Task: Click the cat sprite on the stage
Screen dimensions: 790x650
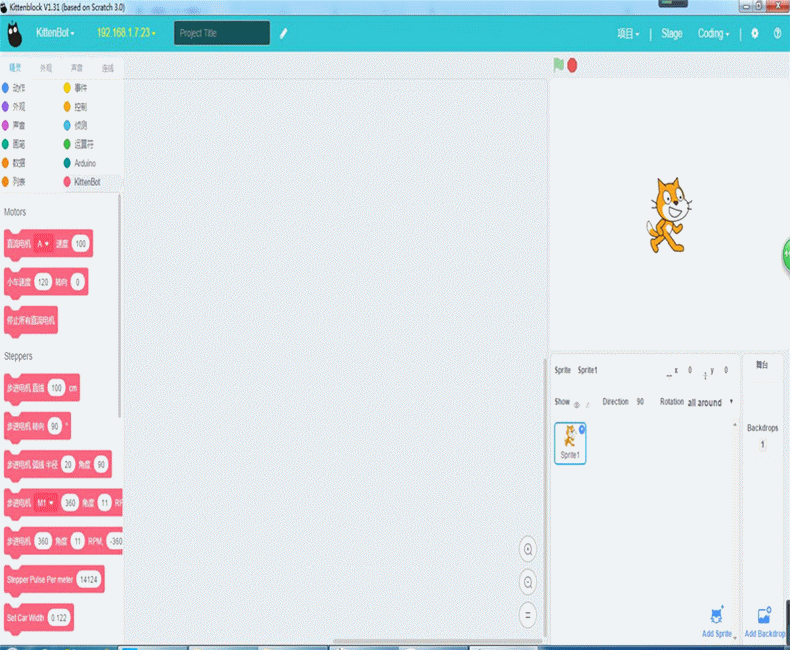Action: (x=669, y=215)
